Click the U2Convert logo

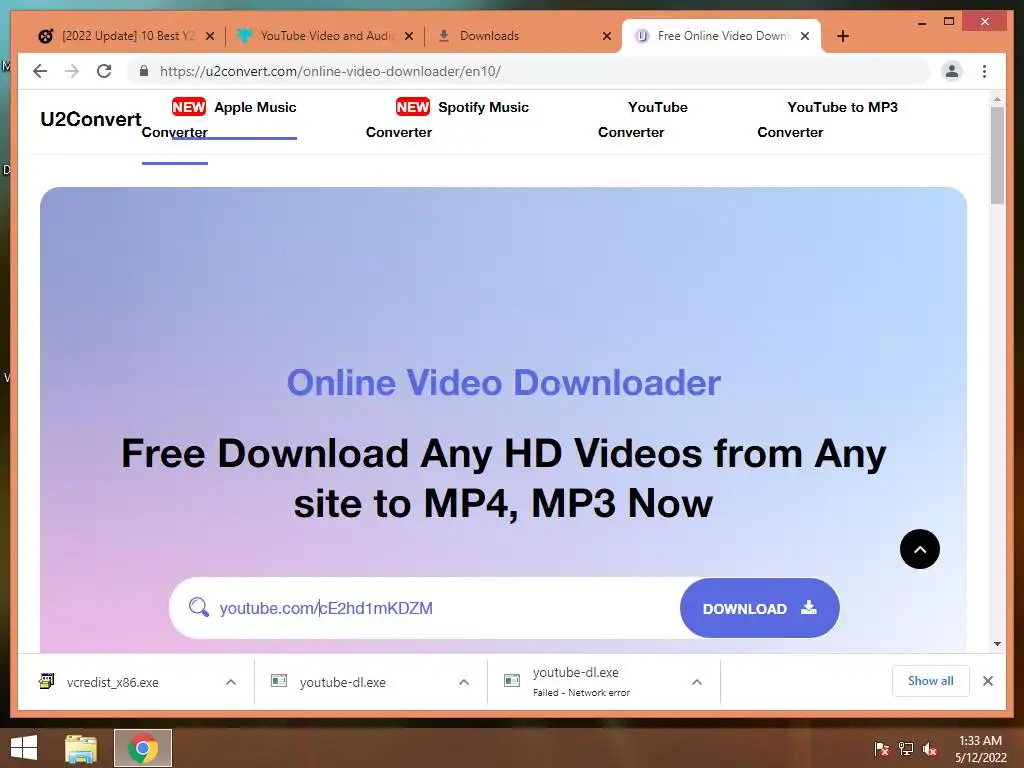(91, 119)
